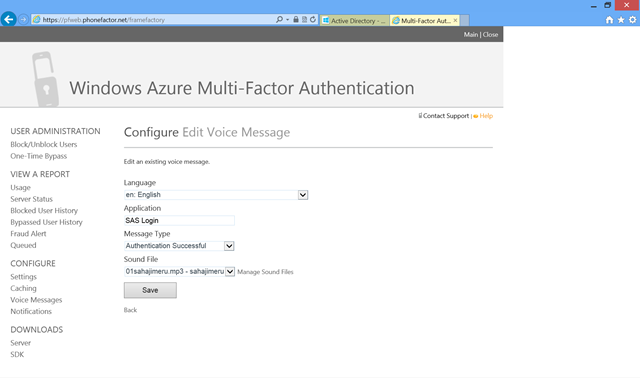Open Notifications configuration
Viewport: 640px width, 378px height.
tap(31, 311)
